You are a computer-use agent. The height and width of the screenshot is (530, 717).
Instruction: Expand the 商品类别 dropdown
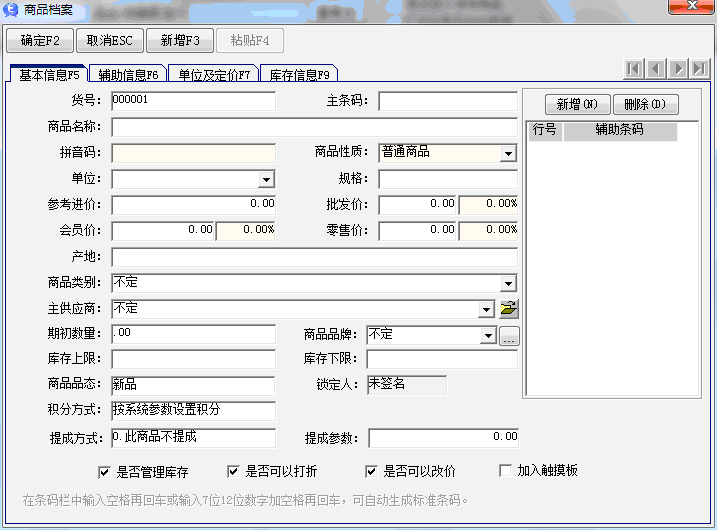(x=508, y=284)
